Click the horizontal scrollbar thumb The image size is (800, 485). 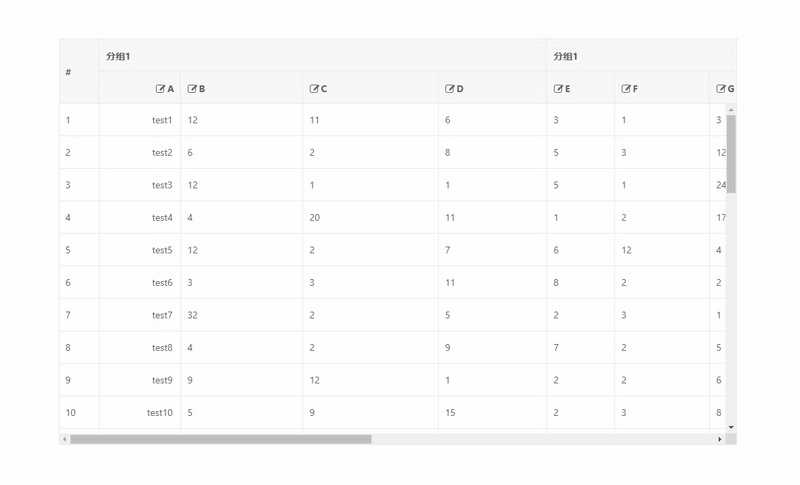pos(221,439)
